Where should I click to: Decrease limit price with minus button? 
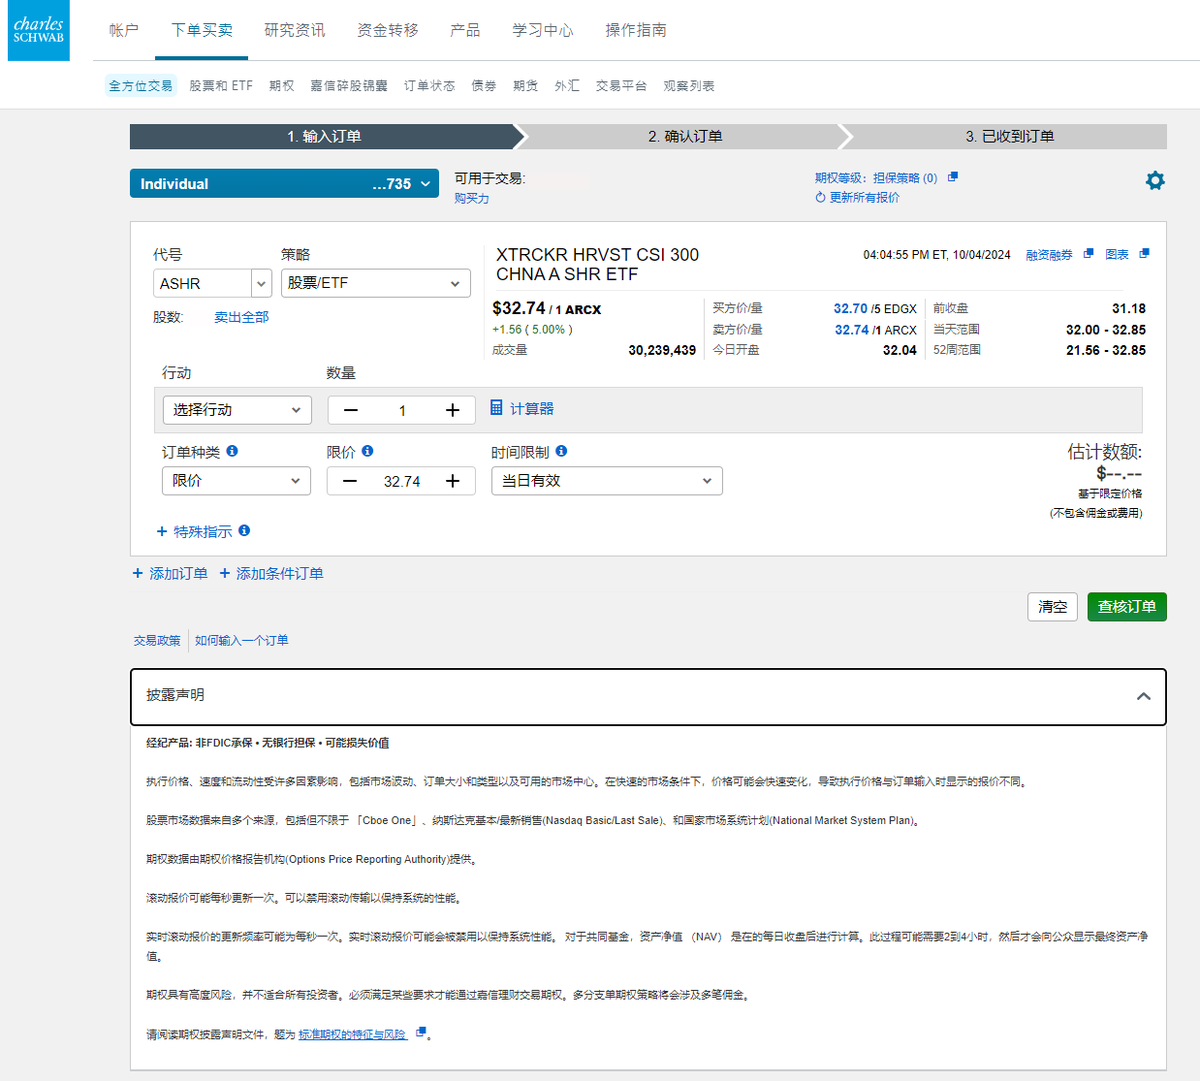(350, 481)
